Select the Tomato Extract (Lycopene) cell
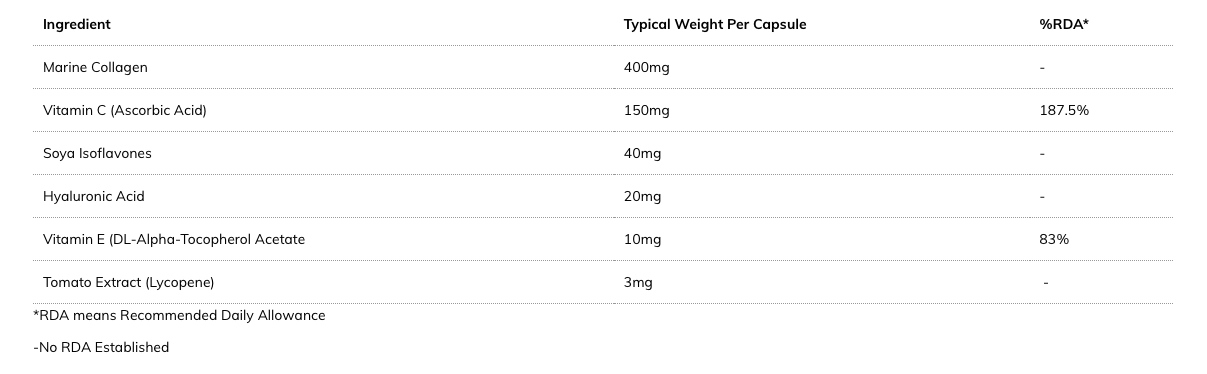This screenshot has height=374, width=1207. tap(129, 282)
